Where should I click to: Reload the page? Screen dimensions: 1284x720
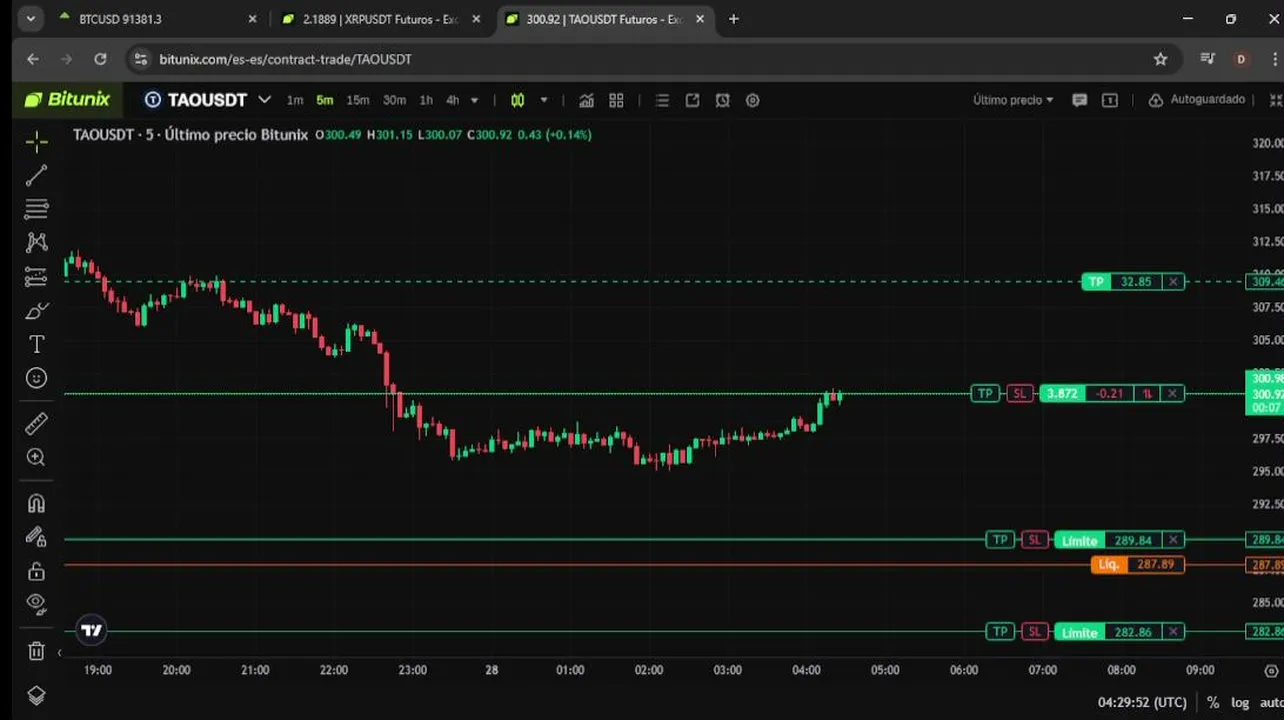click(x=100, y=59)
